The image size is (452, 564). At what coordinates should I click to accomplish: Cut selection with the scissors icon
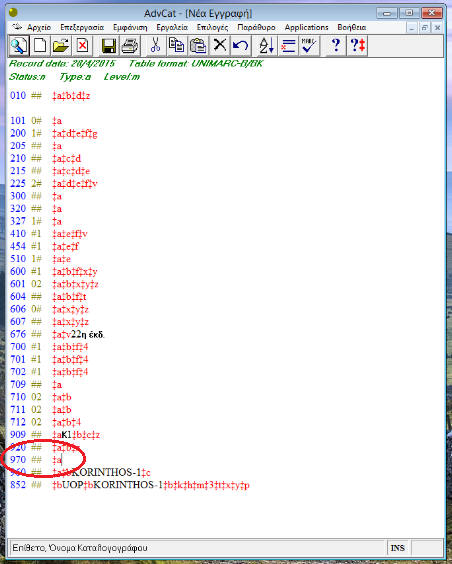tap(155, 46)
